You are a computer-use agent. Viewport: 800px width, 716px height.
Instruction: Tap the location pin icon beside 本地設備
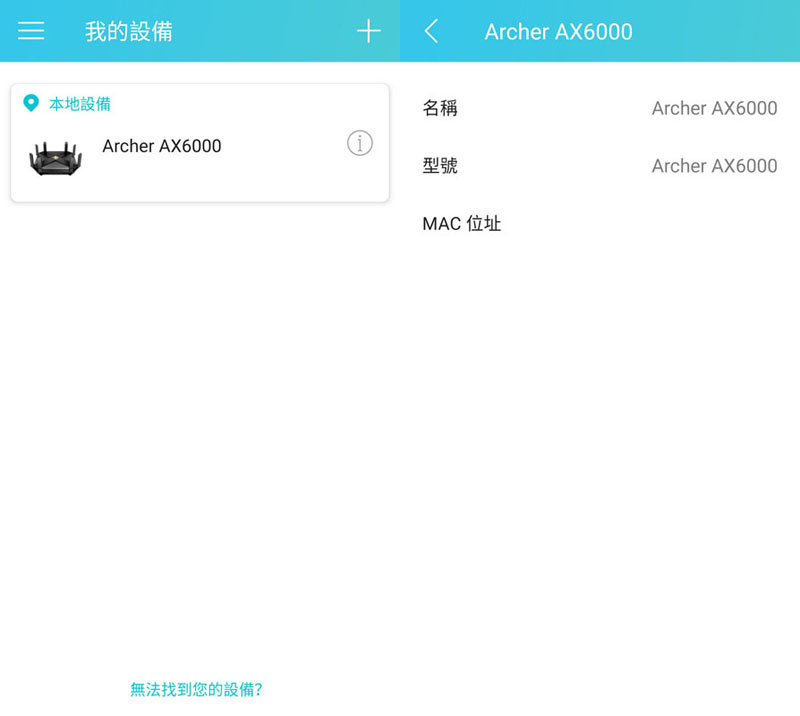[31, 104]
